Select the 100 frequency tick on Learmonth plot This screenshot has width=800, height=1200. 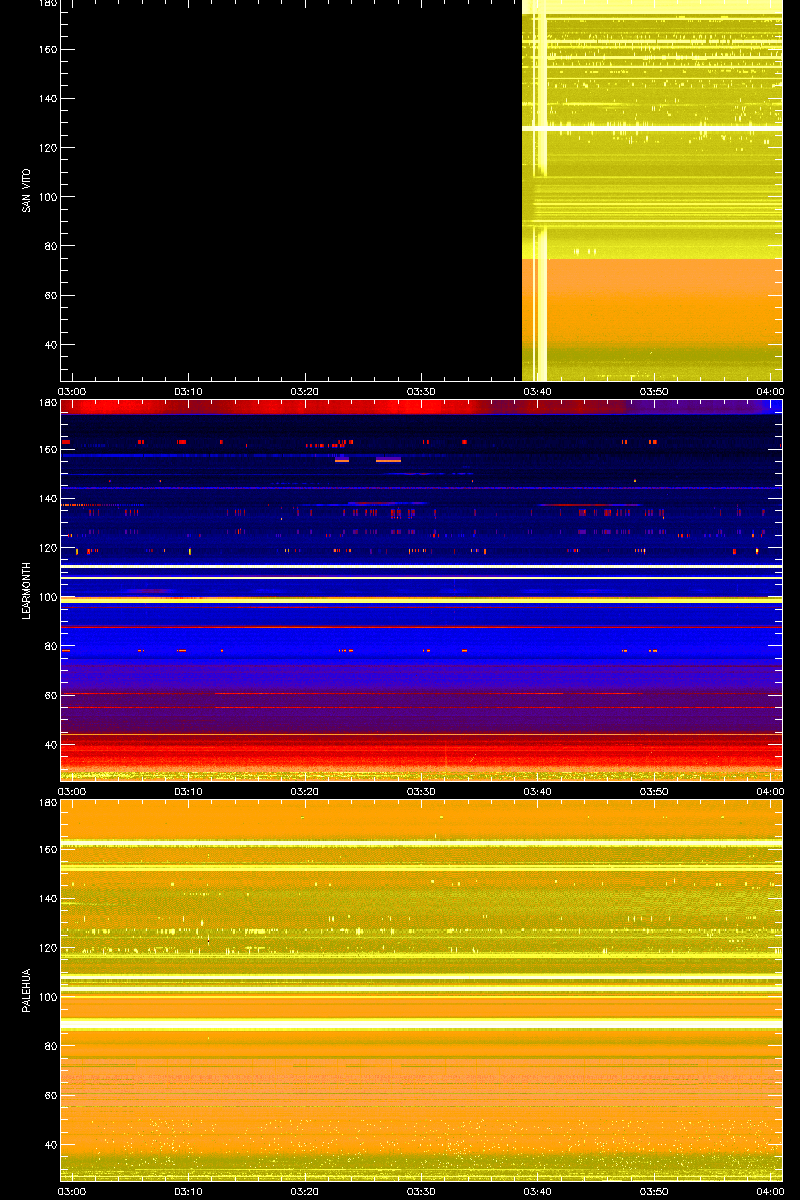(48, 597)
